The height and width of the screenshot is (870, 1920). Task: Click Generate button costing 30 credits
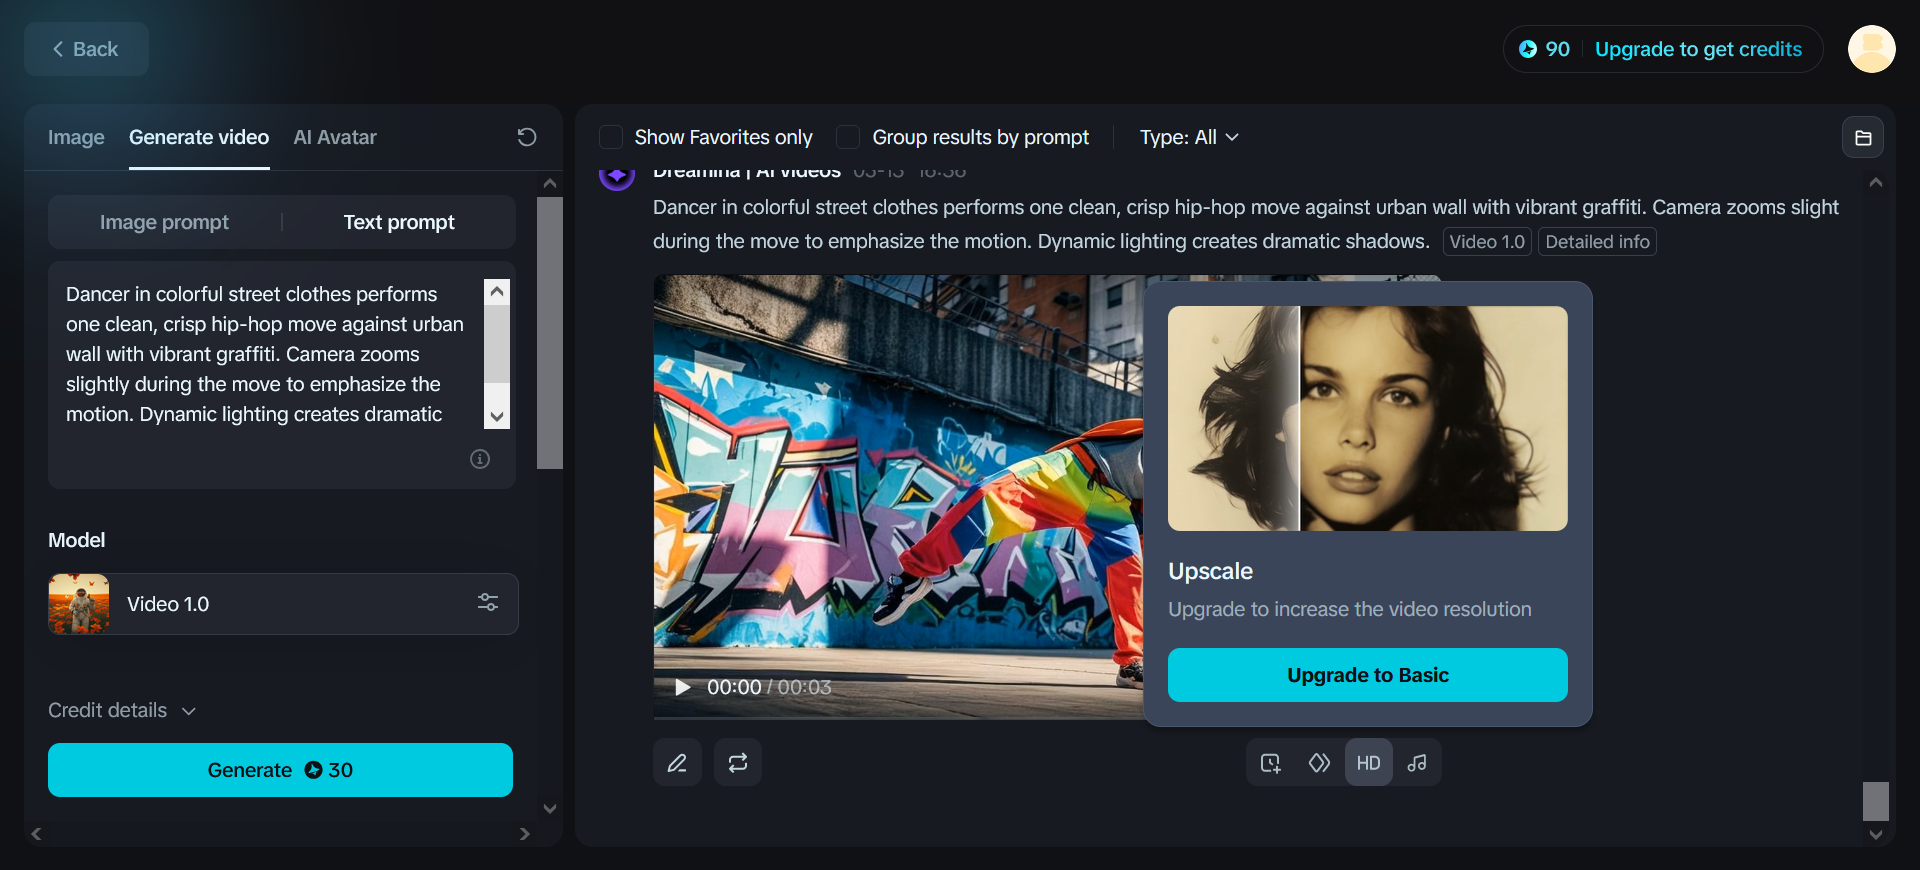point(280,770)
